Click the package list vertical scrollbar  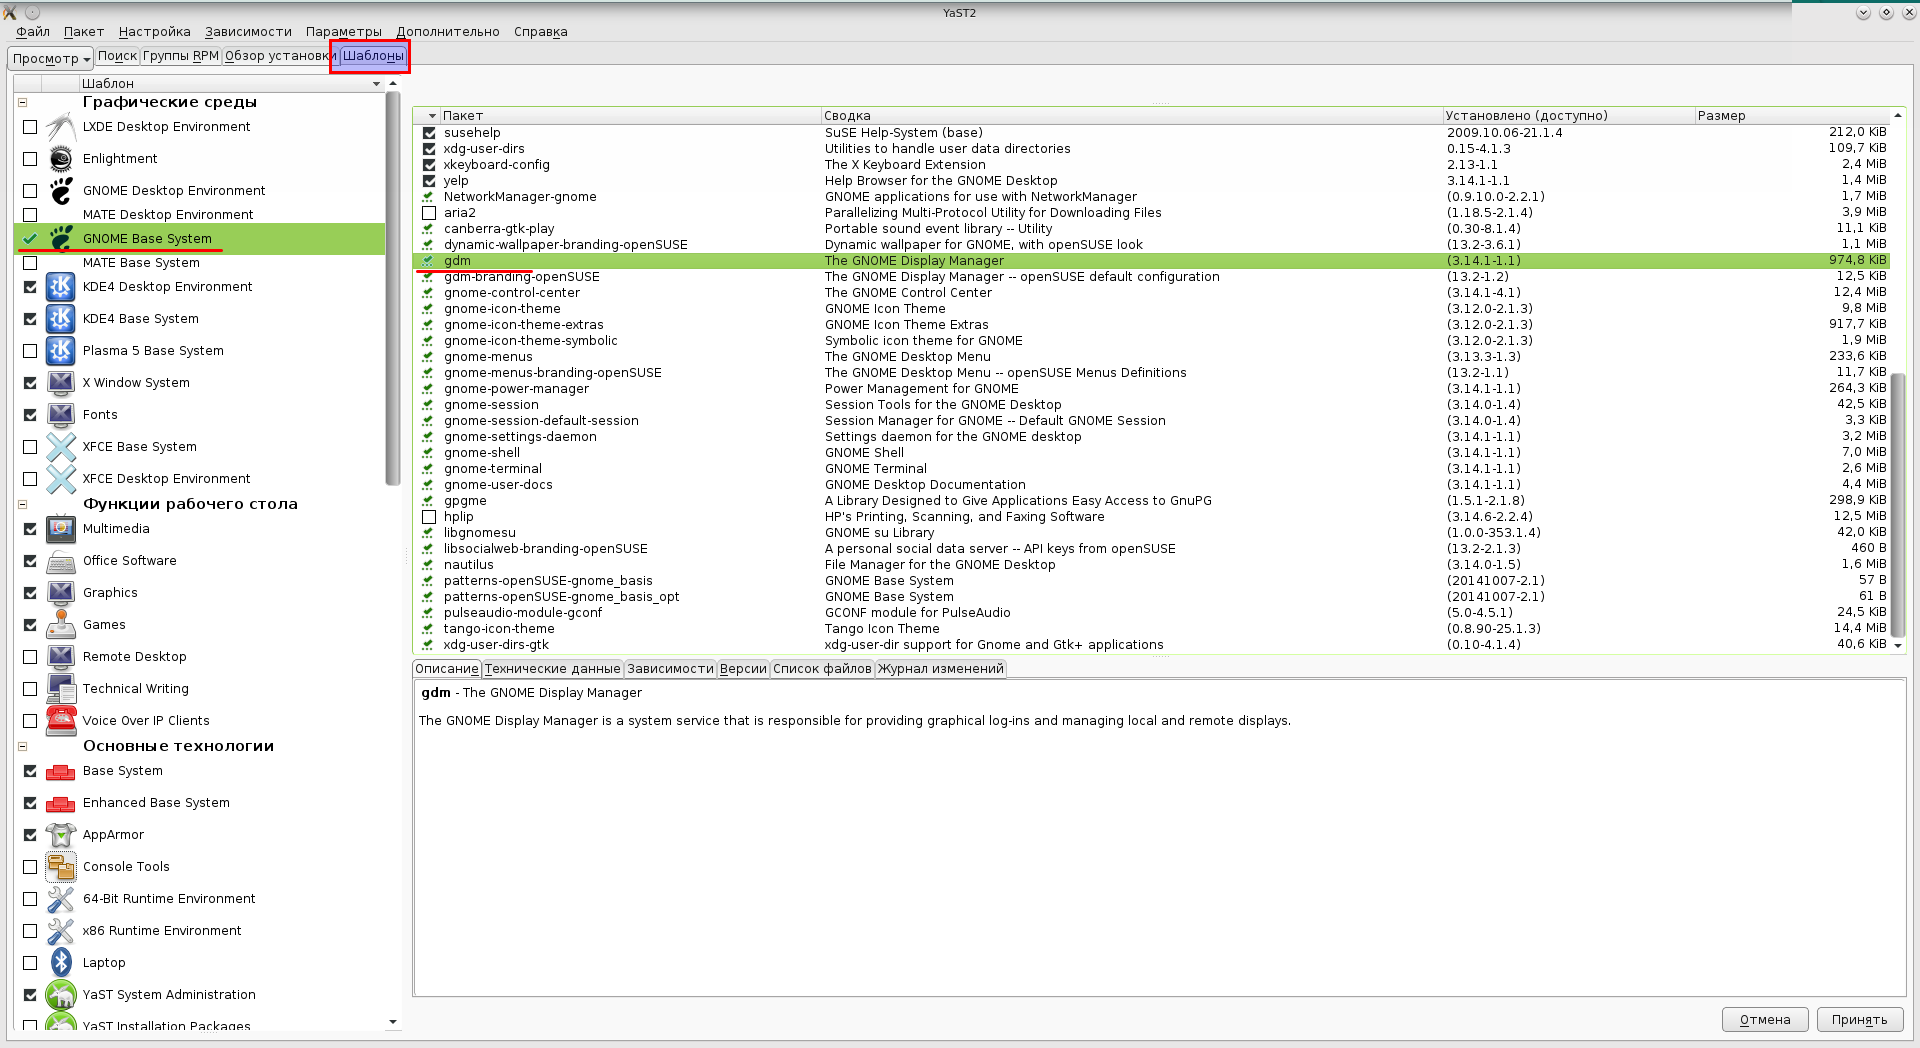click(1898, 505)
